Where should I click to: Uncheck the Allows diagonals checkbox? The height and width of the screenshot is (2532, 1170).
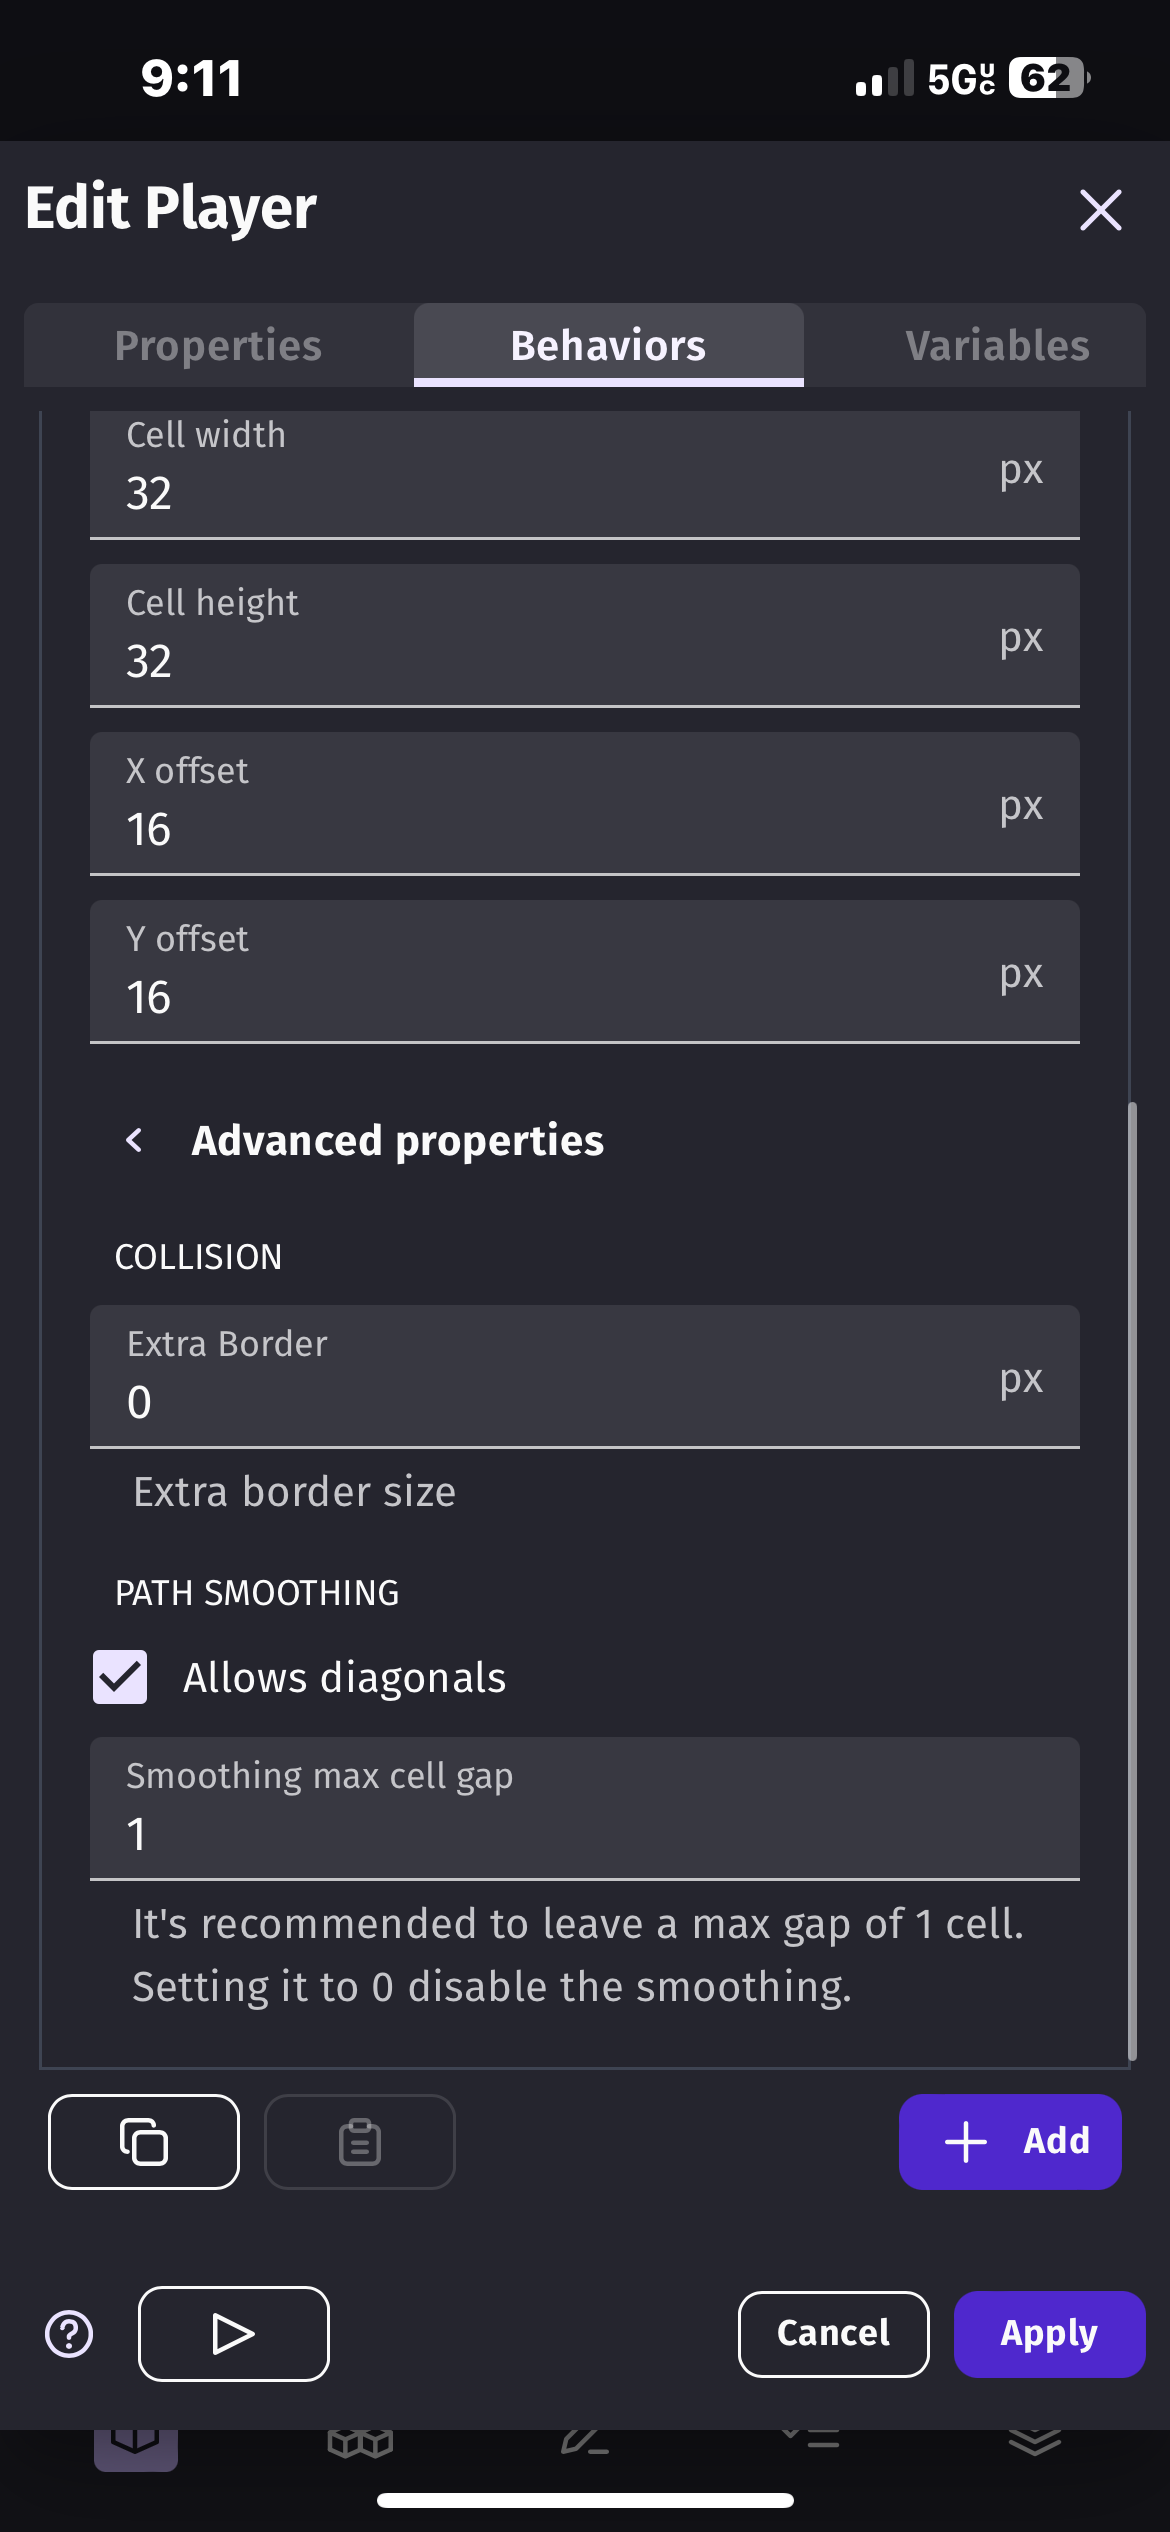point(120,1677)
